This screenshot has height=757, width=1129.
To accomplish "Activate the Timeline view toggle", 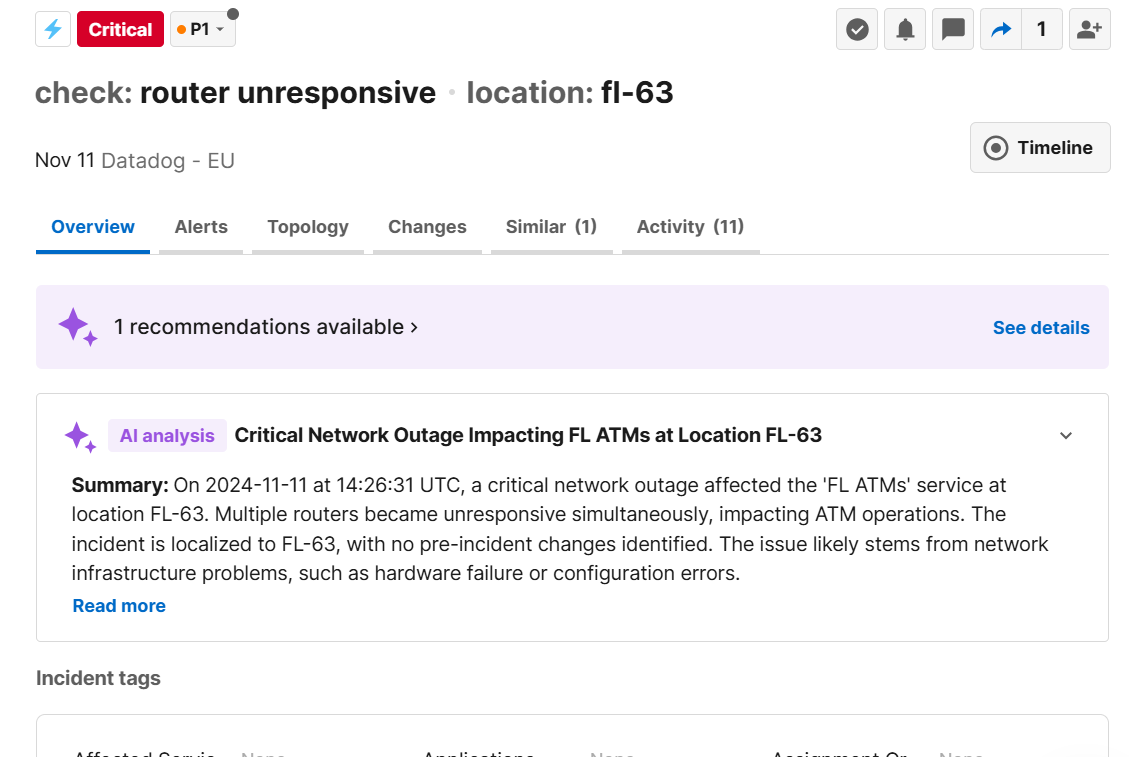I will point(1040,147).
